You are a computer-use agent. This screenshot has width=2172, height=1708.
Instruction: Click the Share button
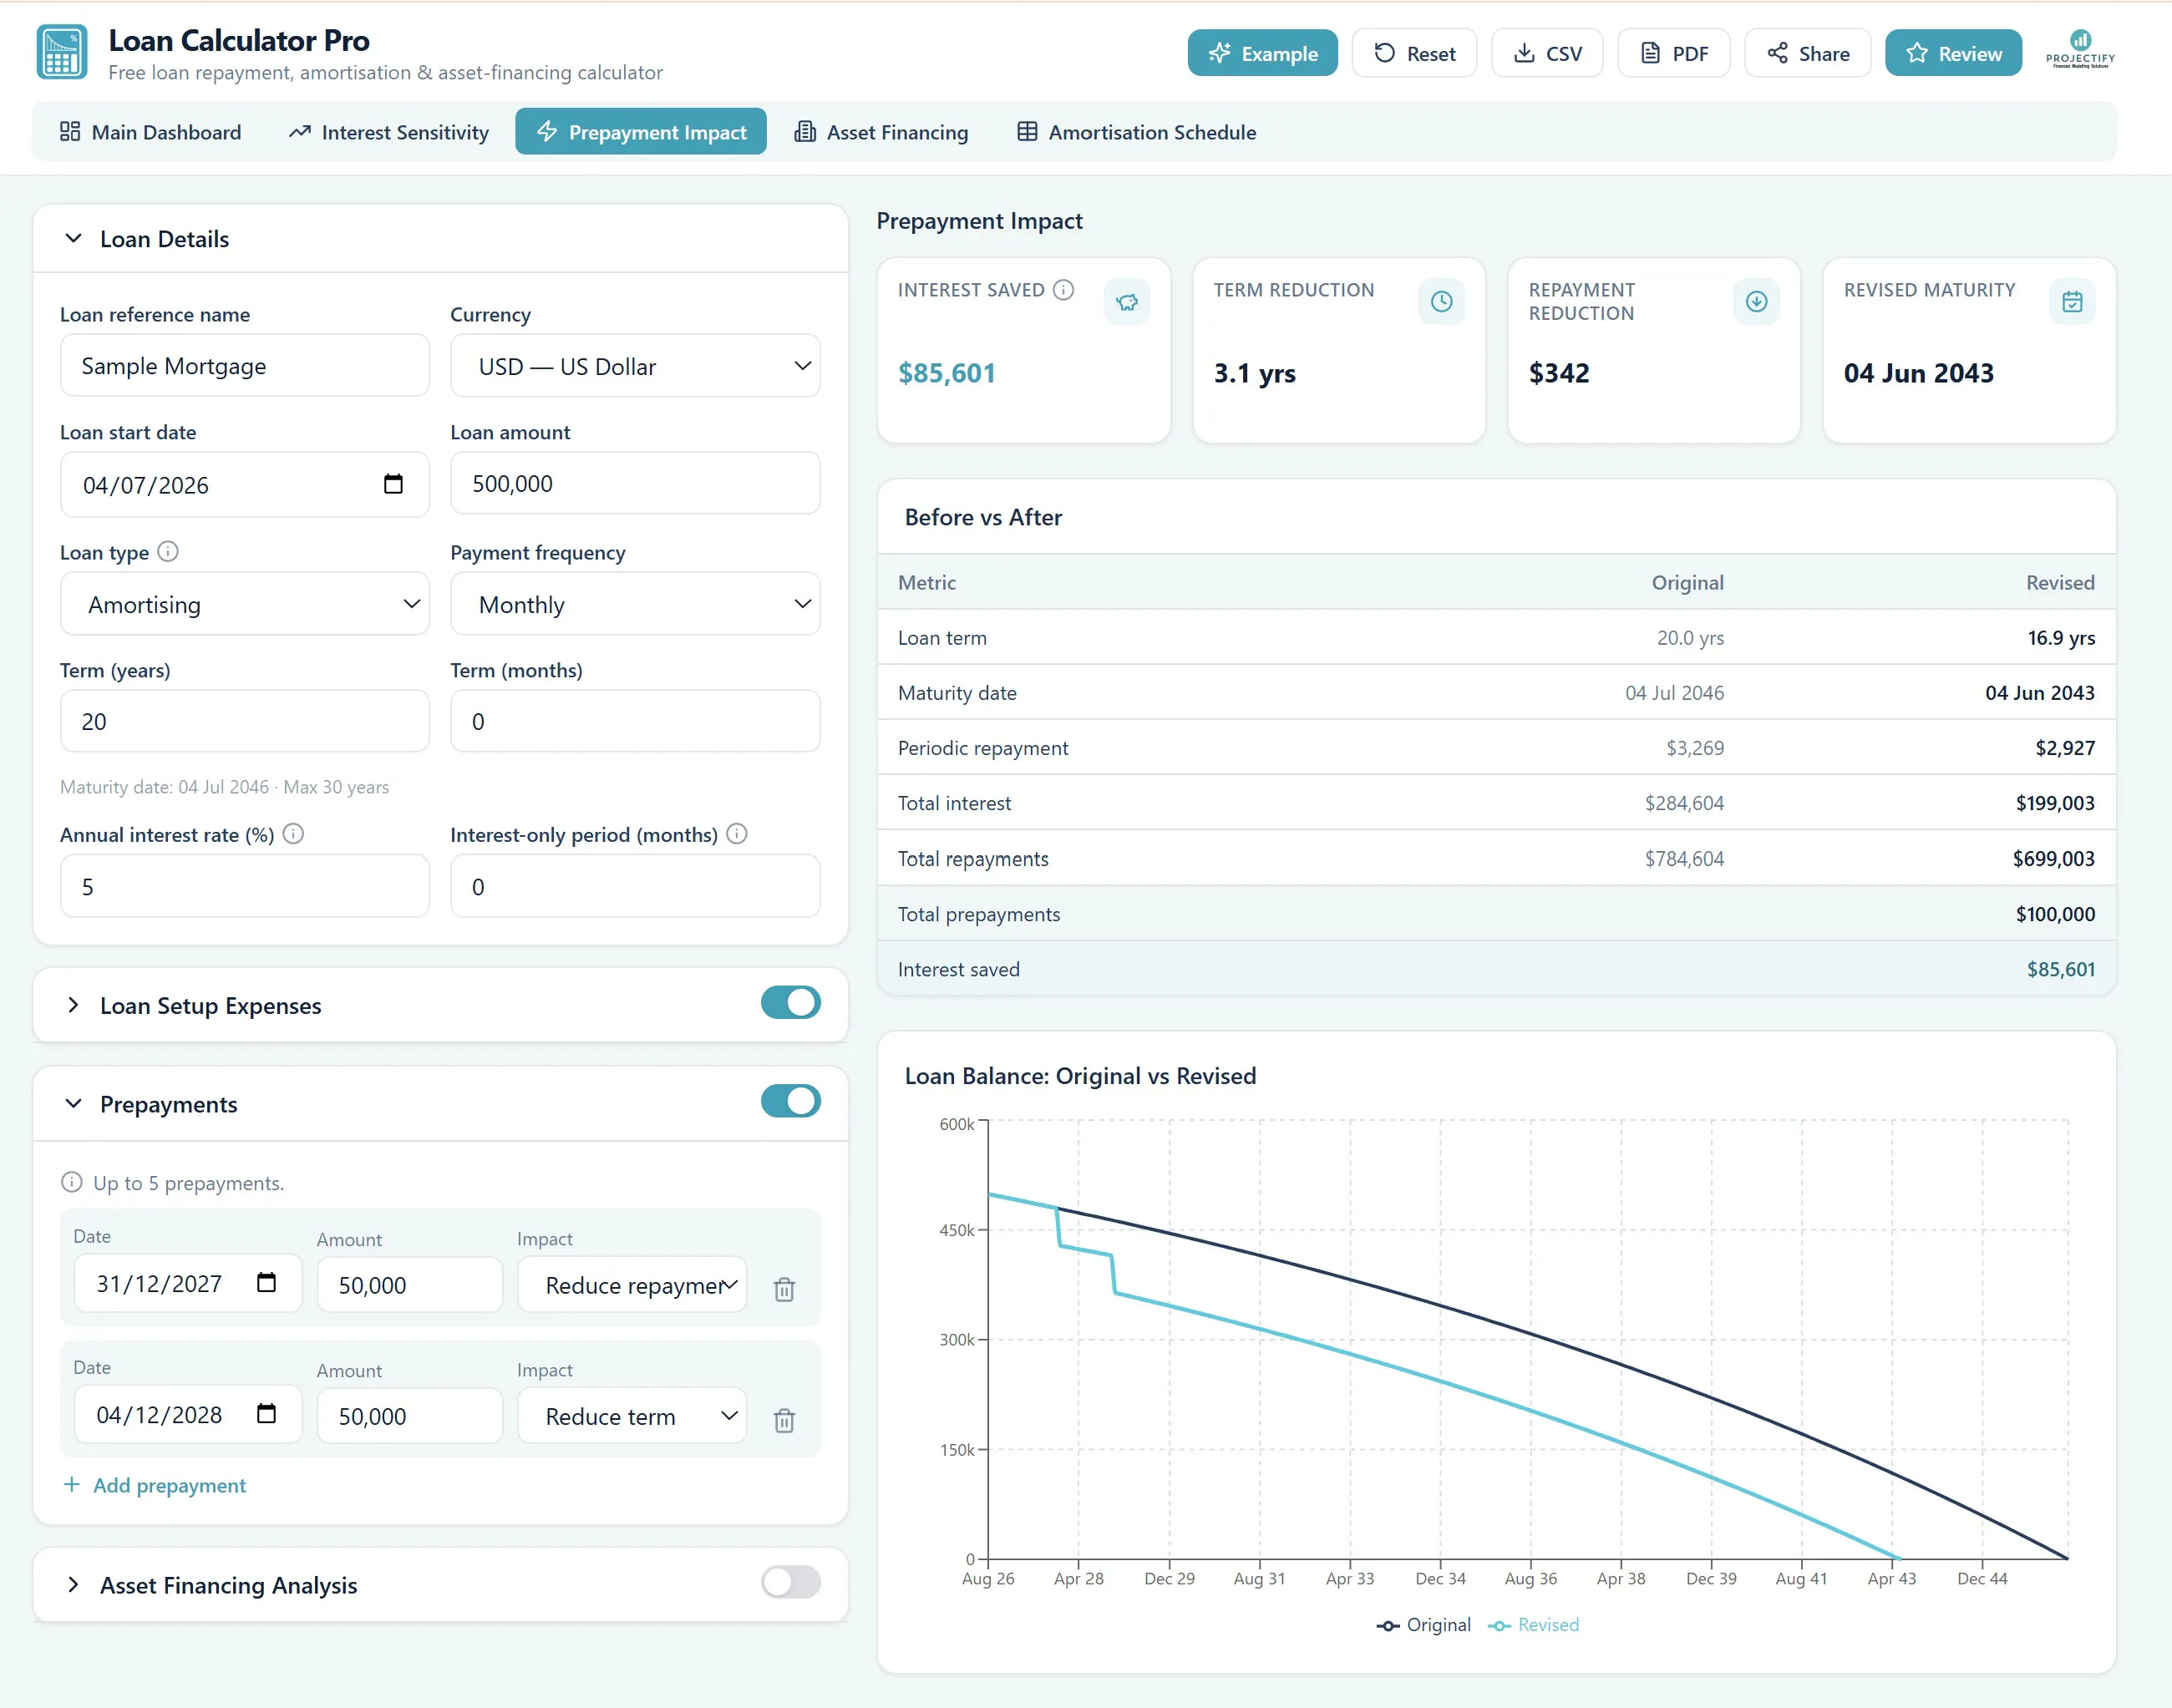(1808, 53)
